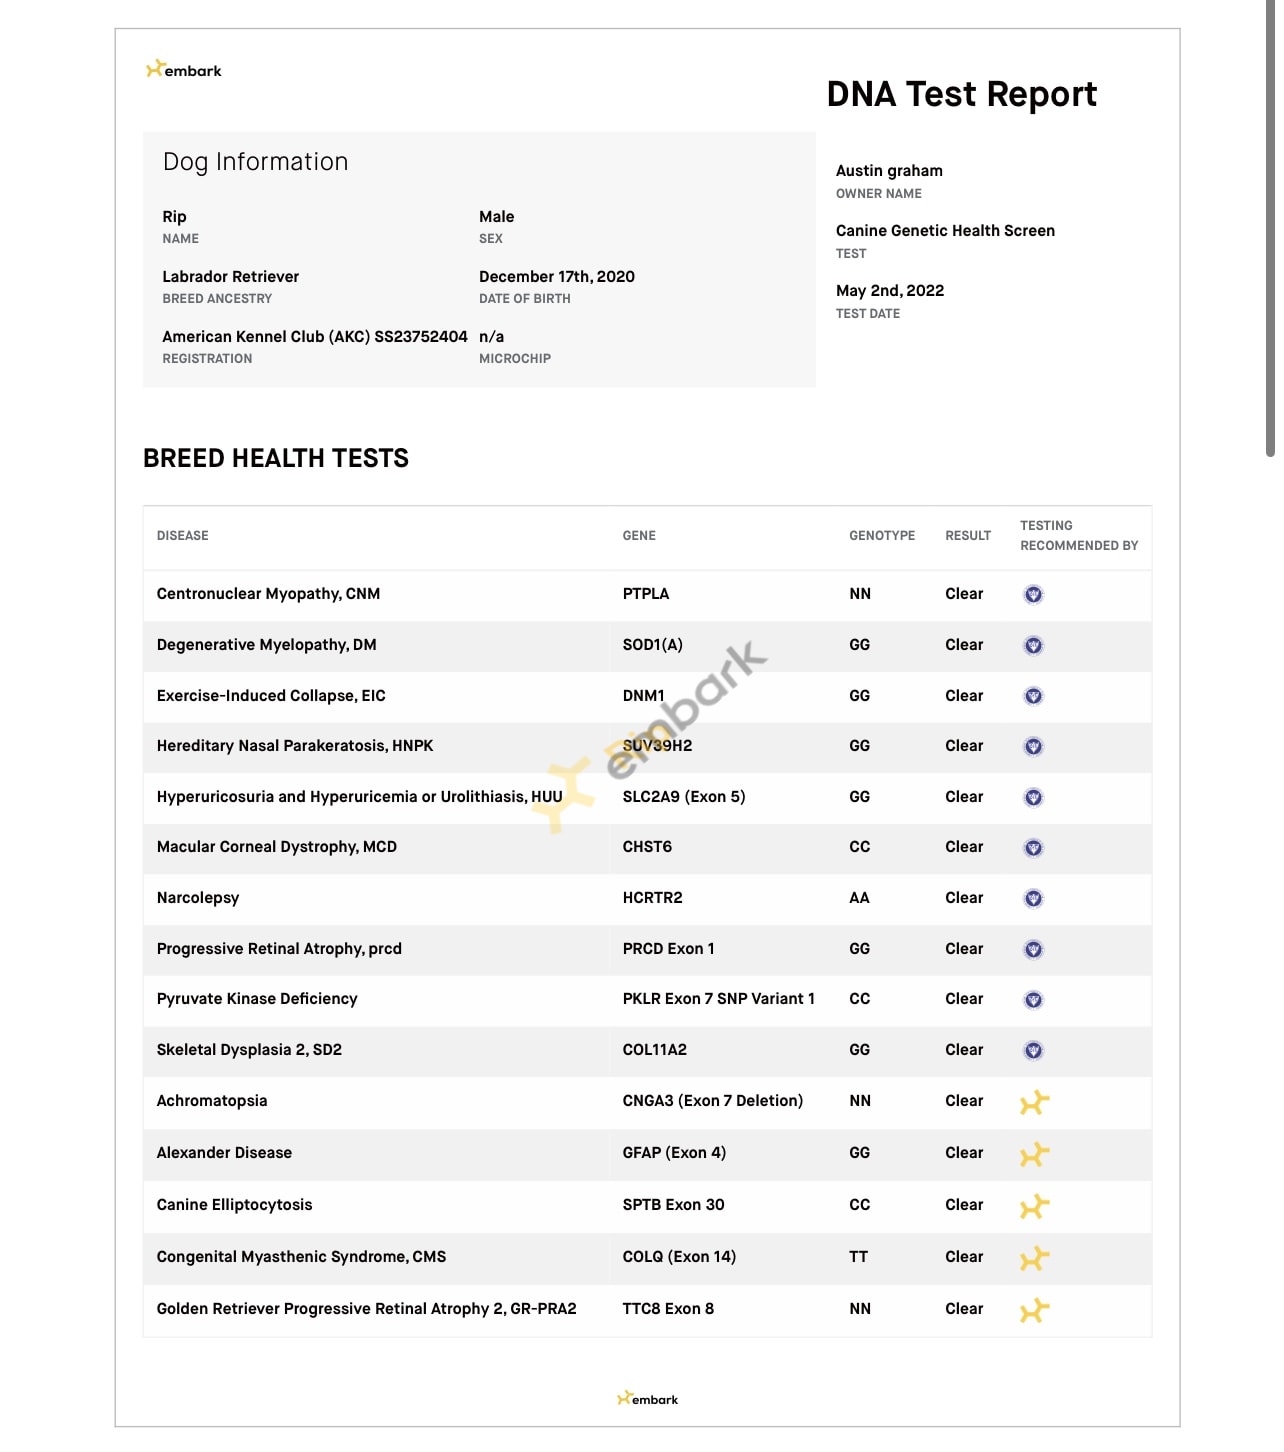Click the Canine Genetic Health Screen test name

pos(945,231)
